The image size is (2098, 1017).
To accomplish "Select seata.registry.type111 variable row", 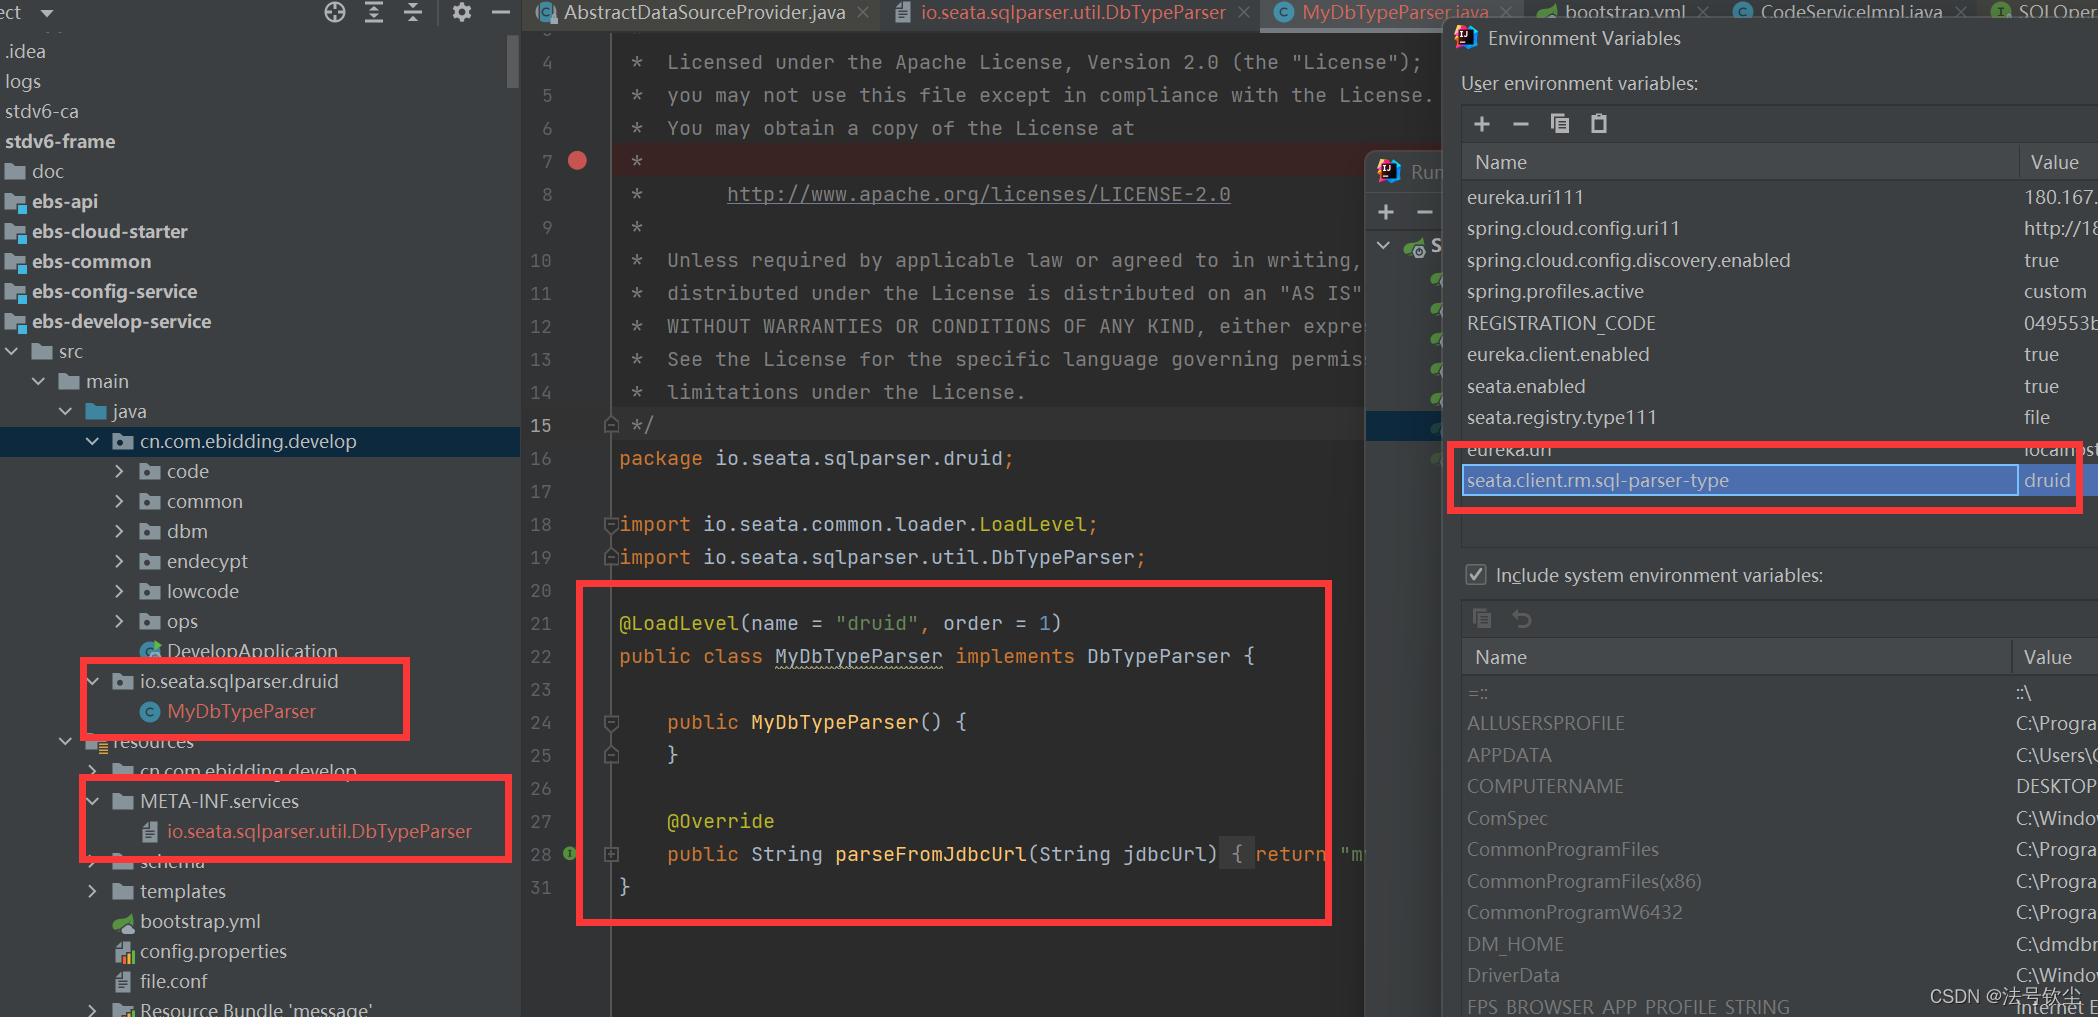I will (x=1779, y=418).
